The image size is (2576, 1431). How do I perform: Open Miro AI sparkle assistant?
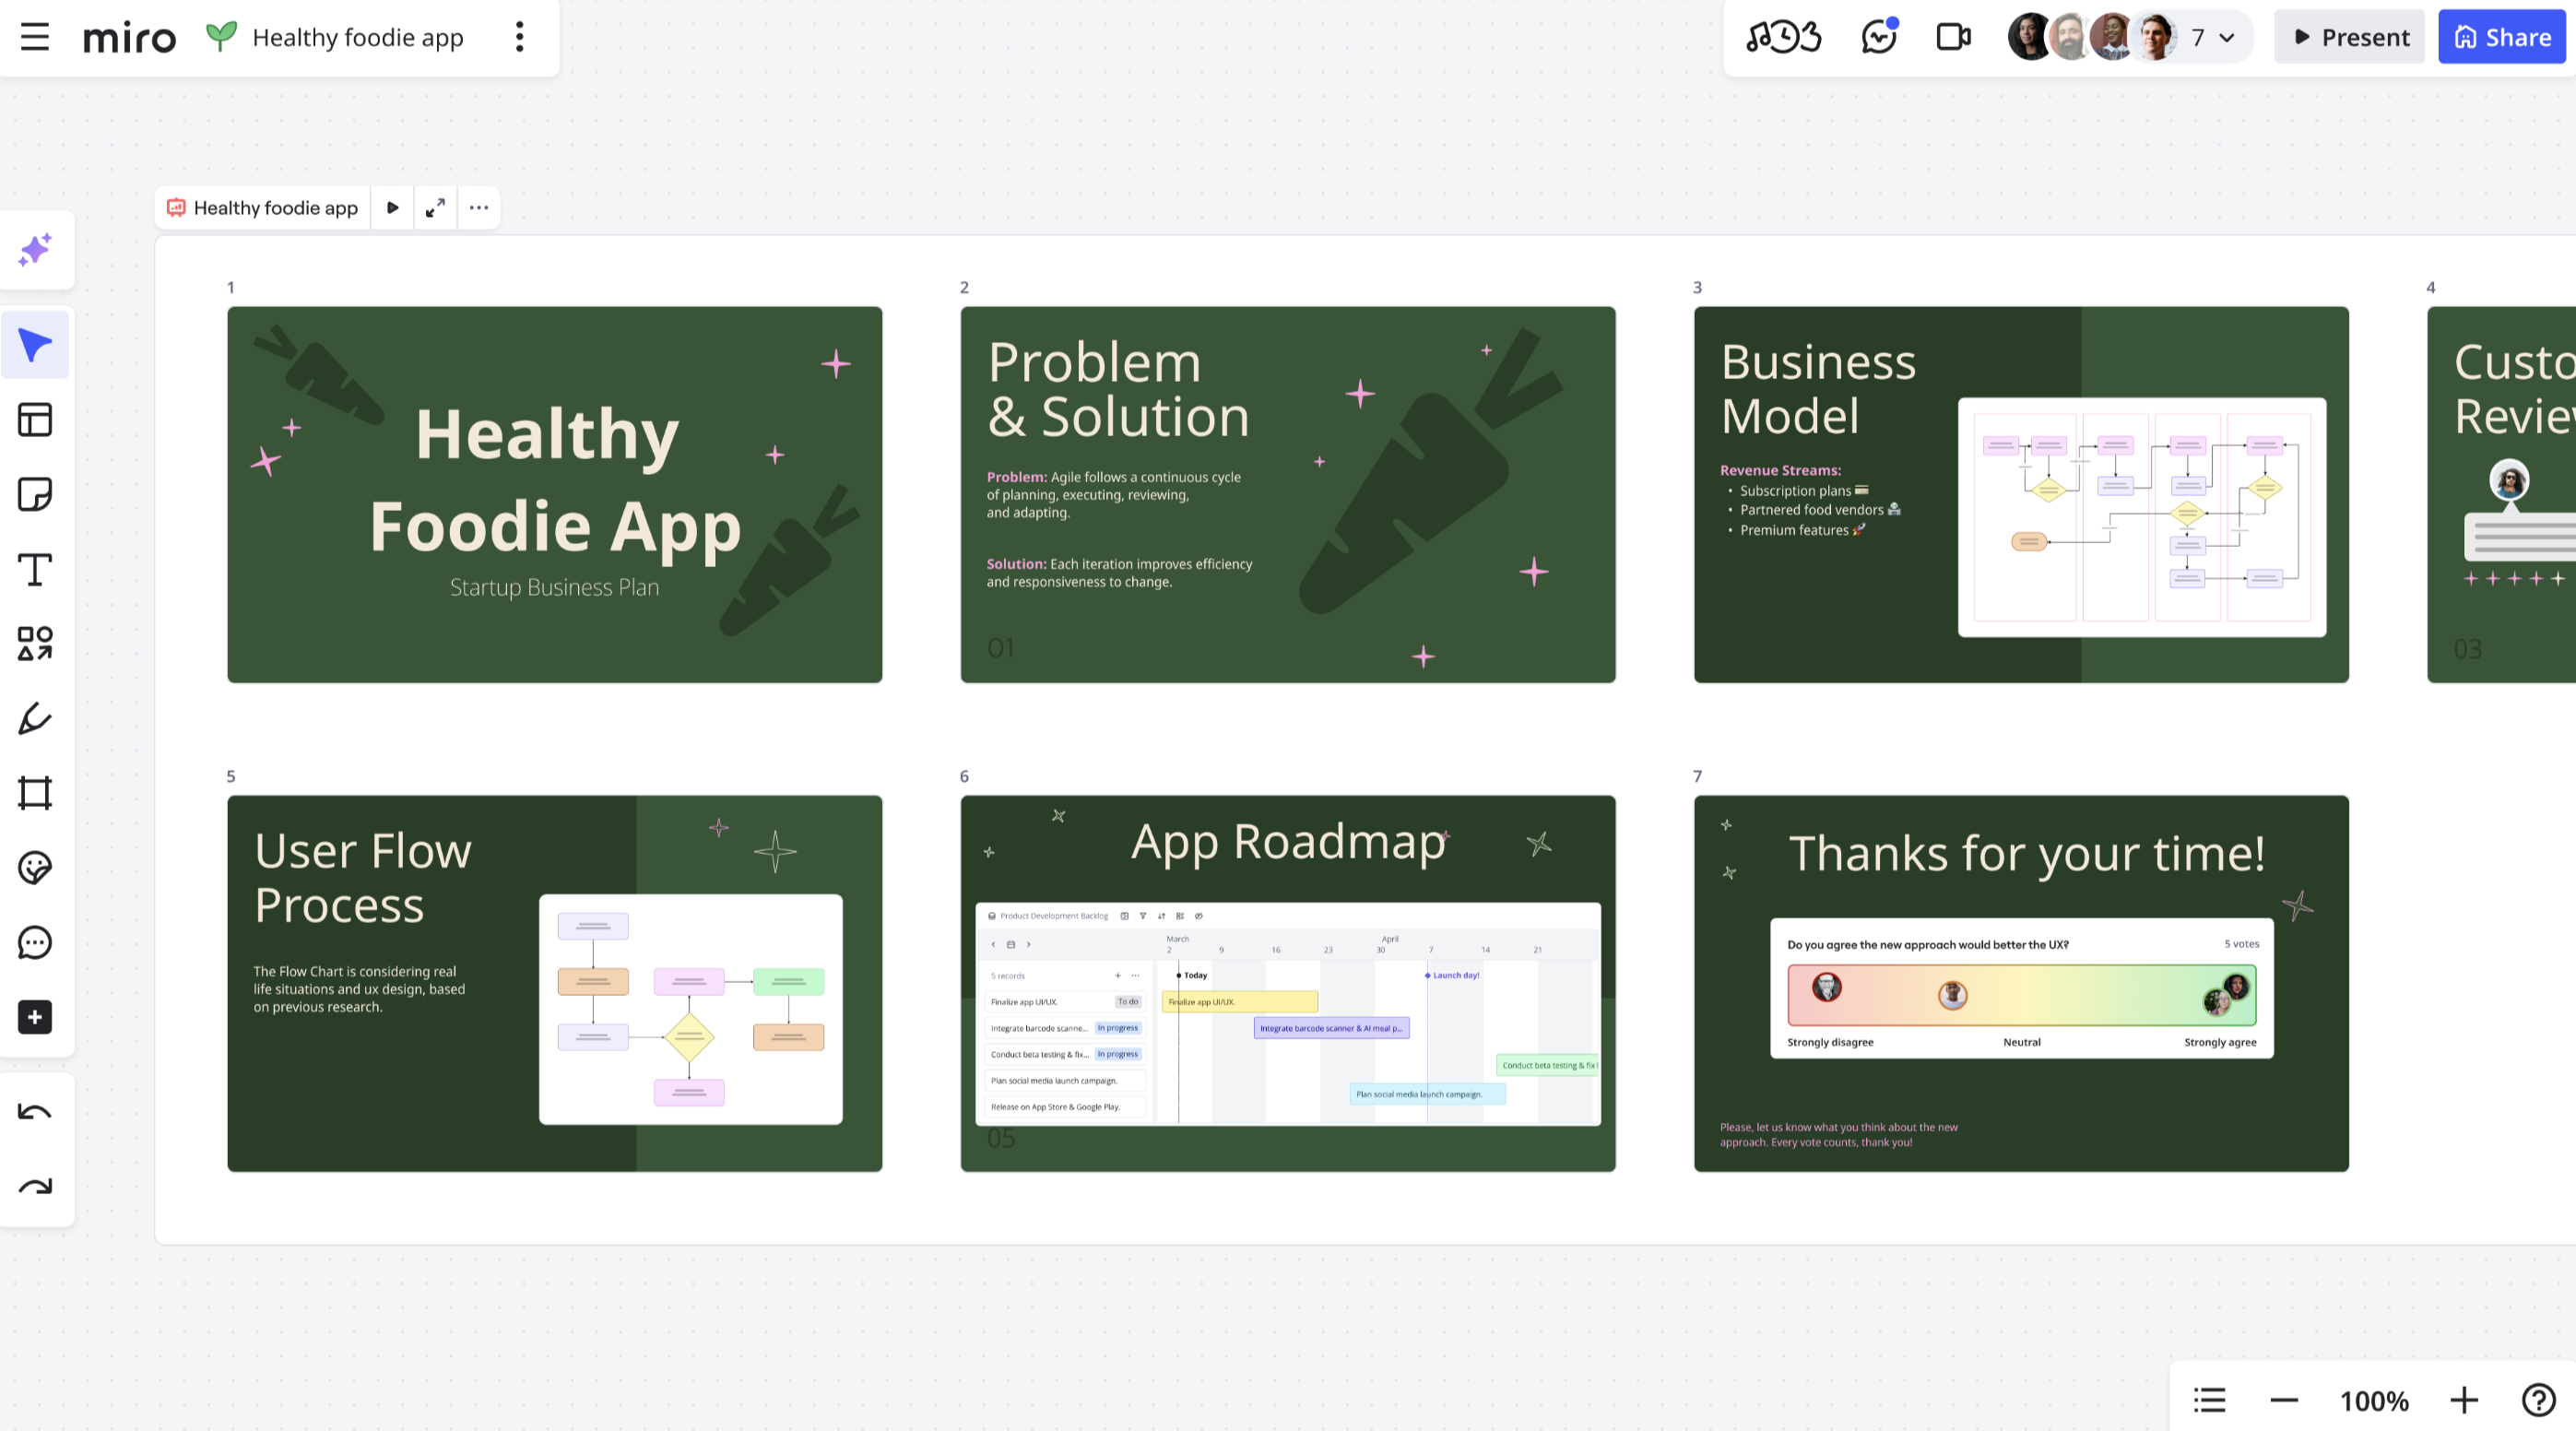click(35, 250)
